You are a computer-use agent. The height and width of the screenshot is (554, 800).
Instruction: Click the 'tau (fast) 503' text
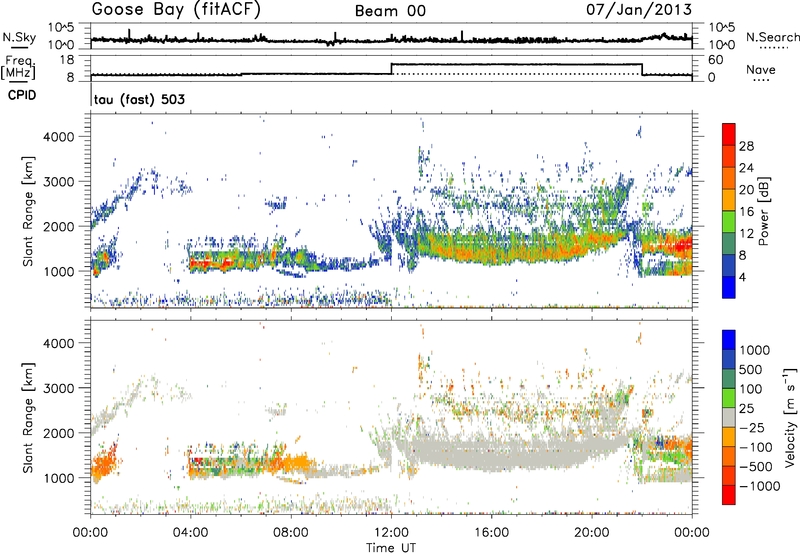[139, 99]
